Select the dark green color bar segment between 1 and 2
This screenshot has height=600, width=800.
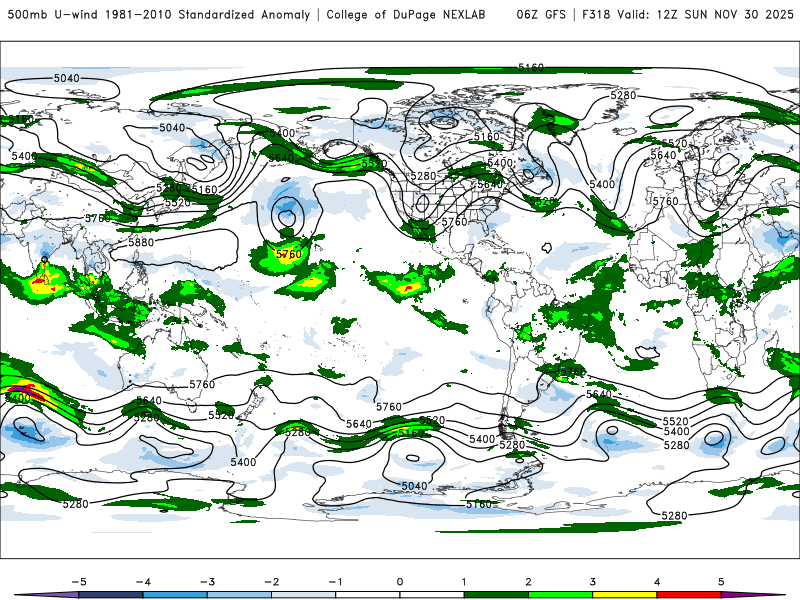click(496, 595)
